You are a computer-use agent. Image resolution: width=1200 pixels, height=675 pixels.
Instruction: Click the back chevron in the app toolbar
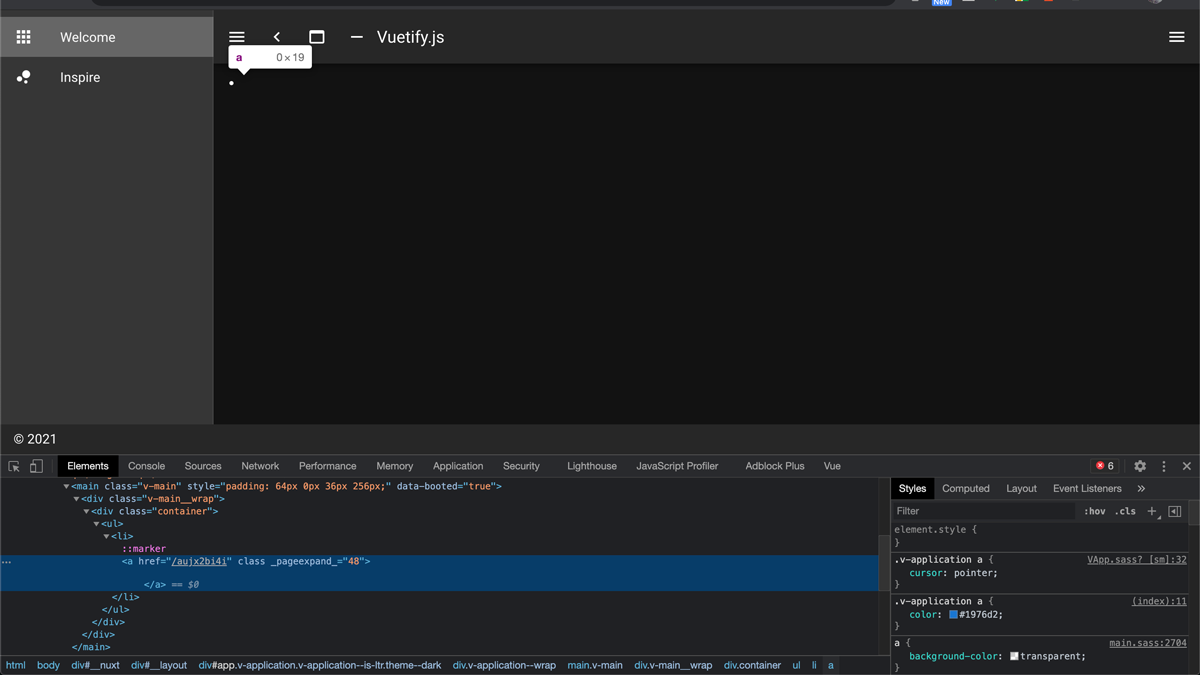pyautogui.click(x=276, y=36)
